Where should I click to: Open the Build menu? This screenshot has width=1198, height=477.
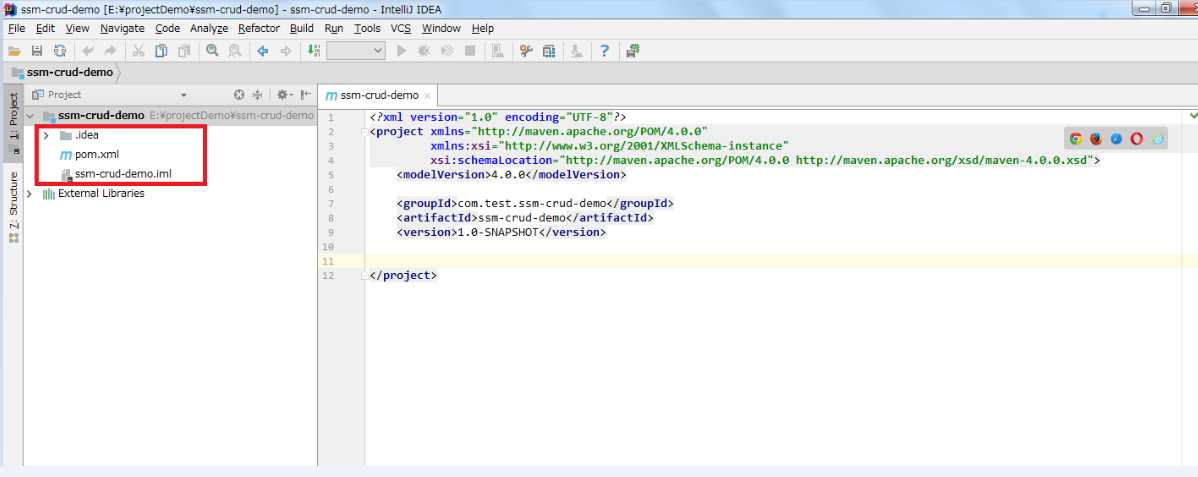coord(302,28)
